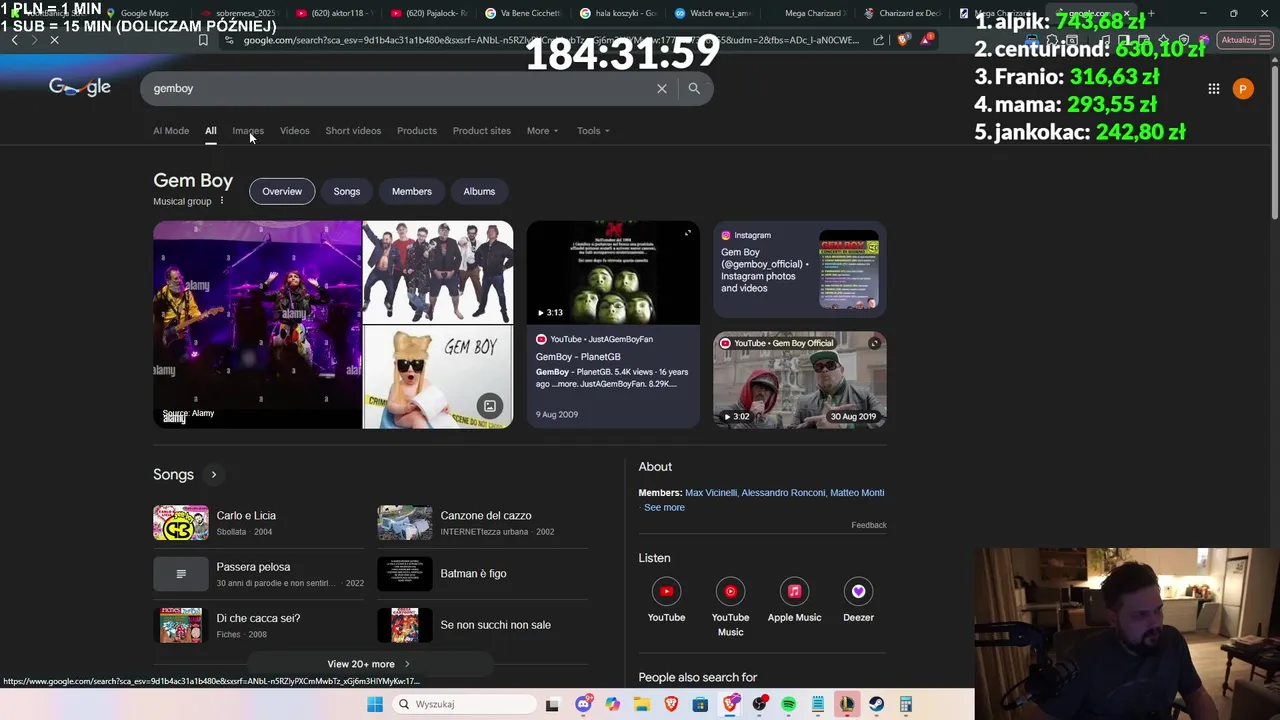The width and height of the screenshot is (1280, 720).
Task: Expand See more members
Action: tap(664, 508)
